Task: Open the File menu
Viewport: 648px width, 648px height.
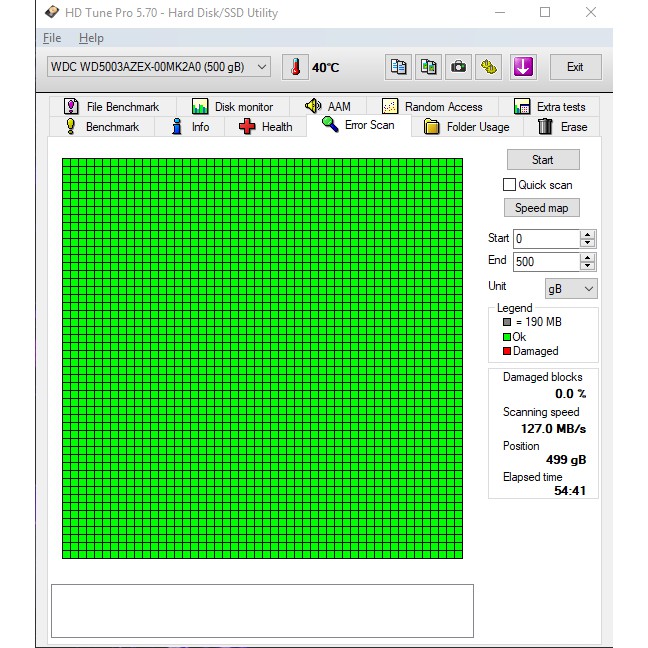Action: tap(52, 38)
